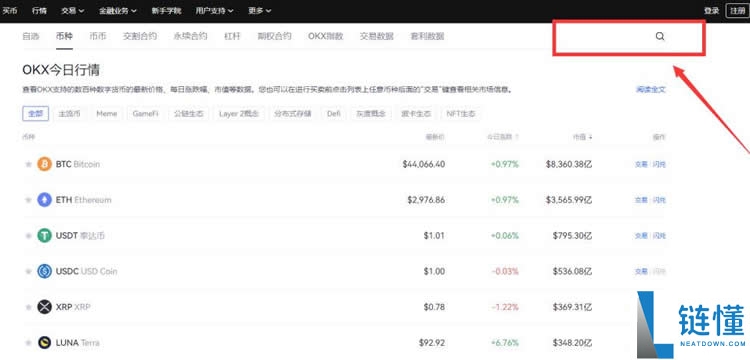The height and width of the screenshot is (360, 750).
Task: Filter by 主流币 category
Action: (x=69, y=114)
